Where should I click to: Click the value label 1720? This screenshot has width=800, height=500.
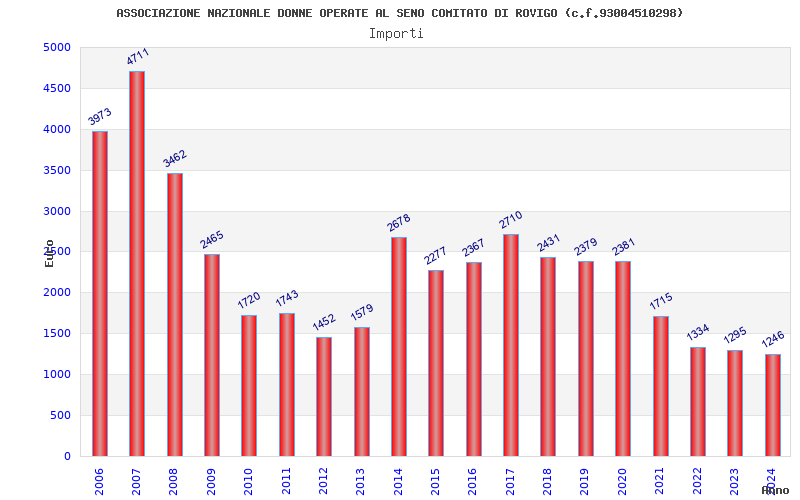point(249,300)
